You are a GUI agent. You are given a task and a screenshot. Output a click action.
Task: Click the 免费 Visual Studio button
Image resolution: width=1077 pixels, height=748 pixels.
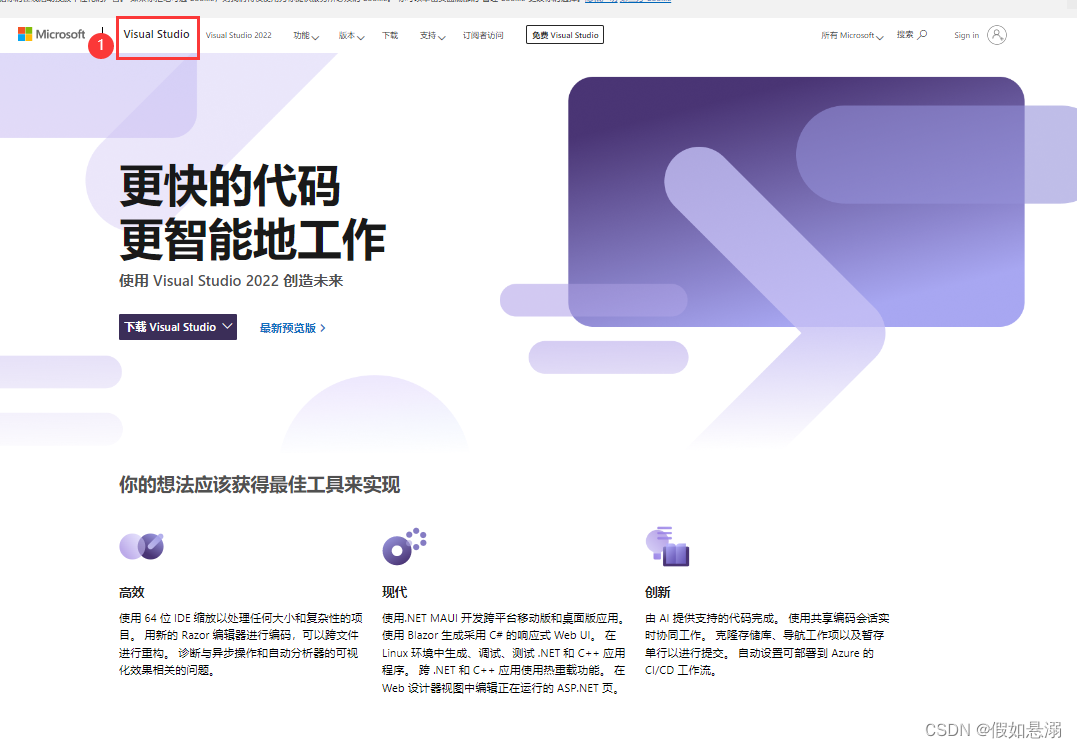[565, 35]
